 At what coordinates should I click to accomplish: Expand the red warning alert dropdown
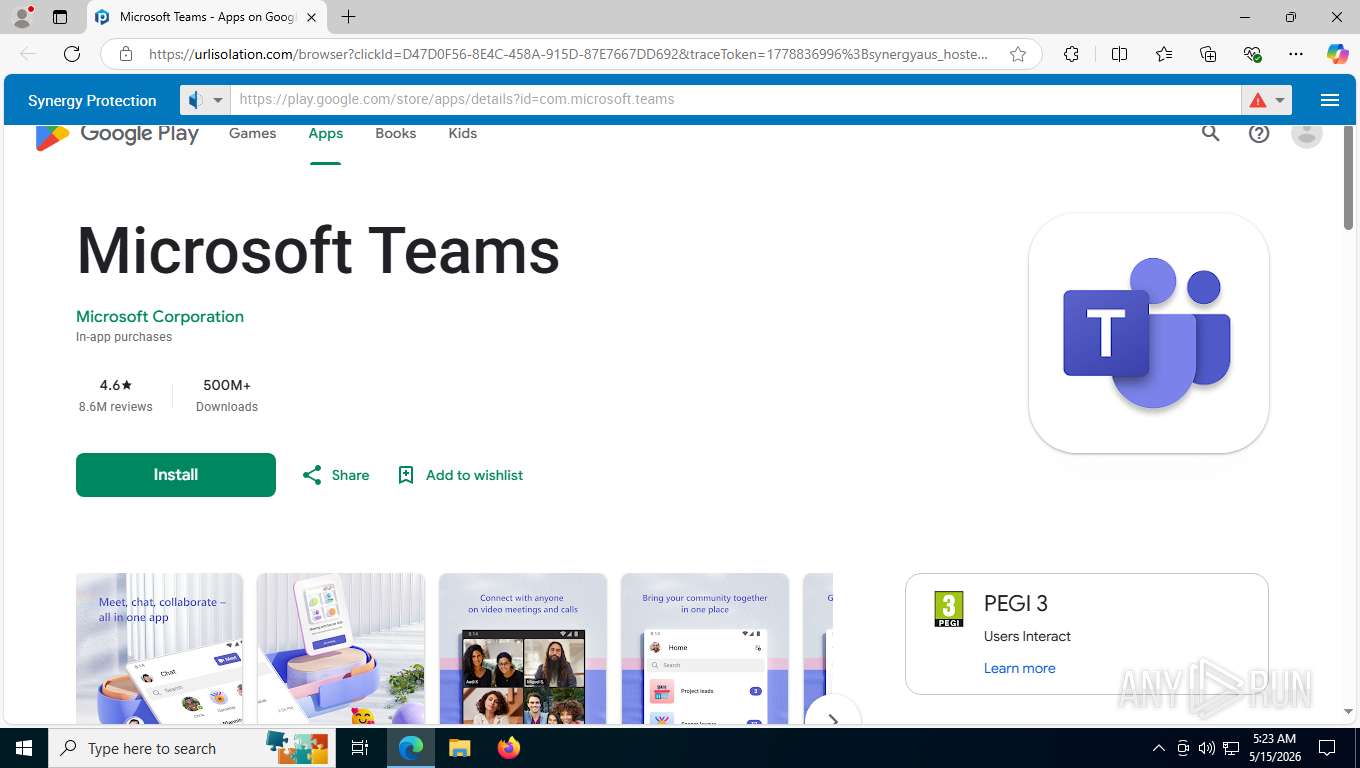tap(1267, 100)
